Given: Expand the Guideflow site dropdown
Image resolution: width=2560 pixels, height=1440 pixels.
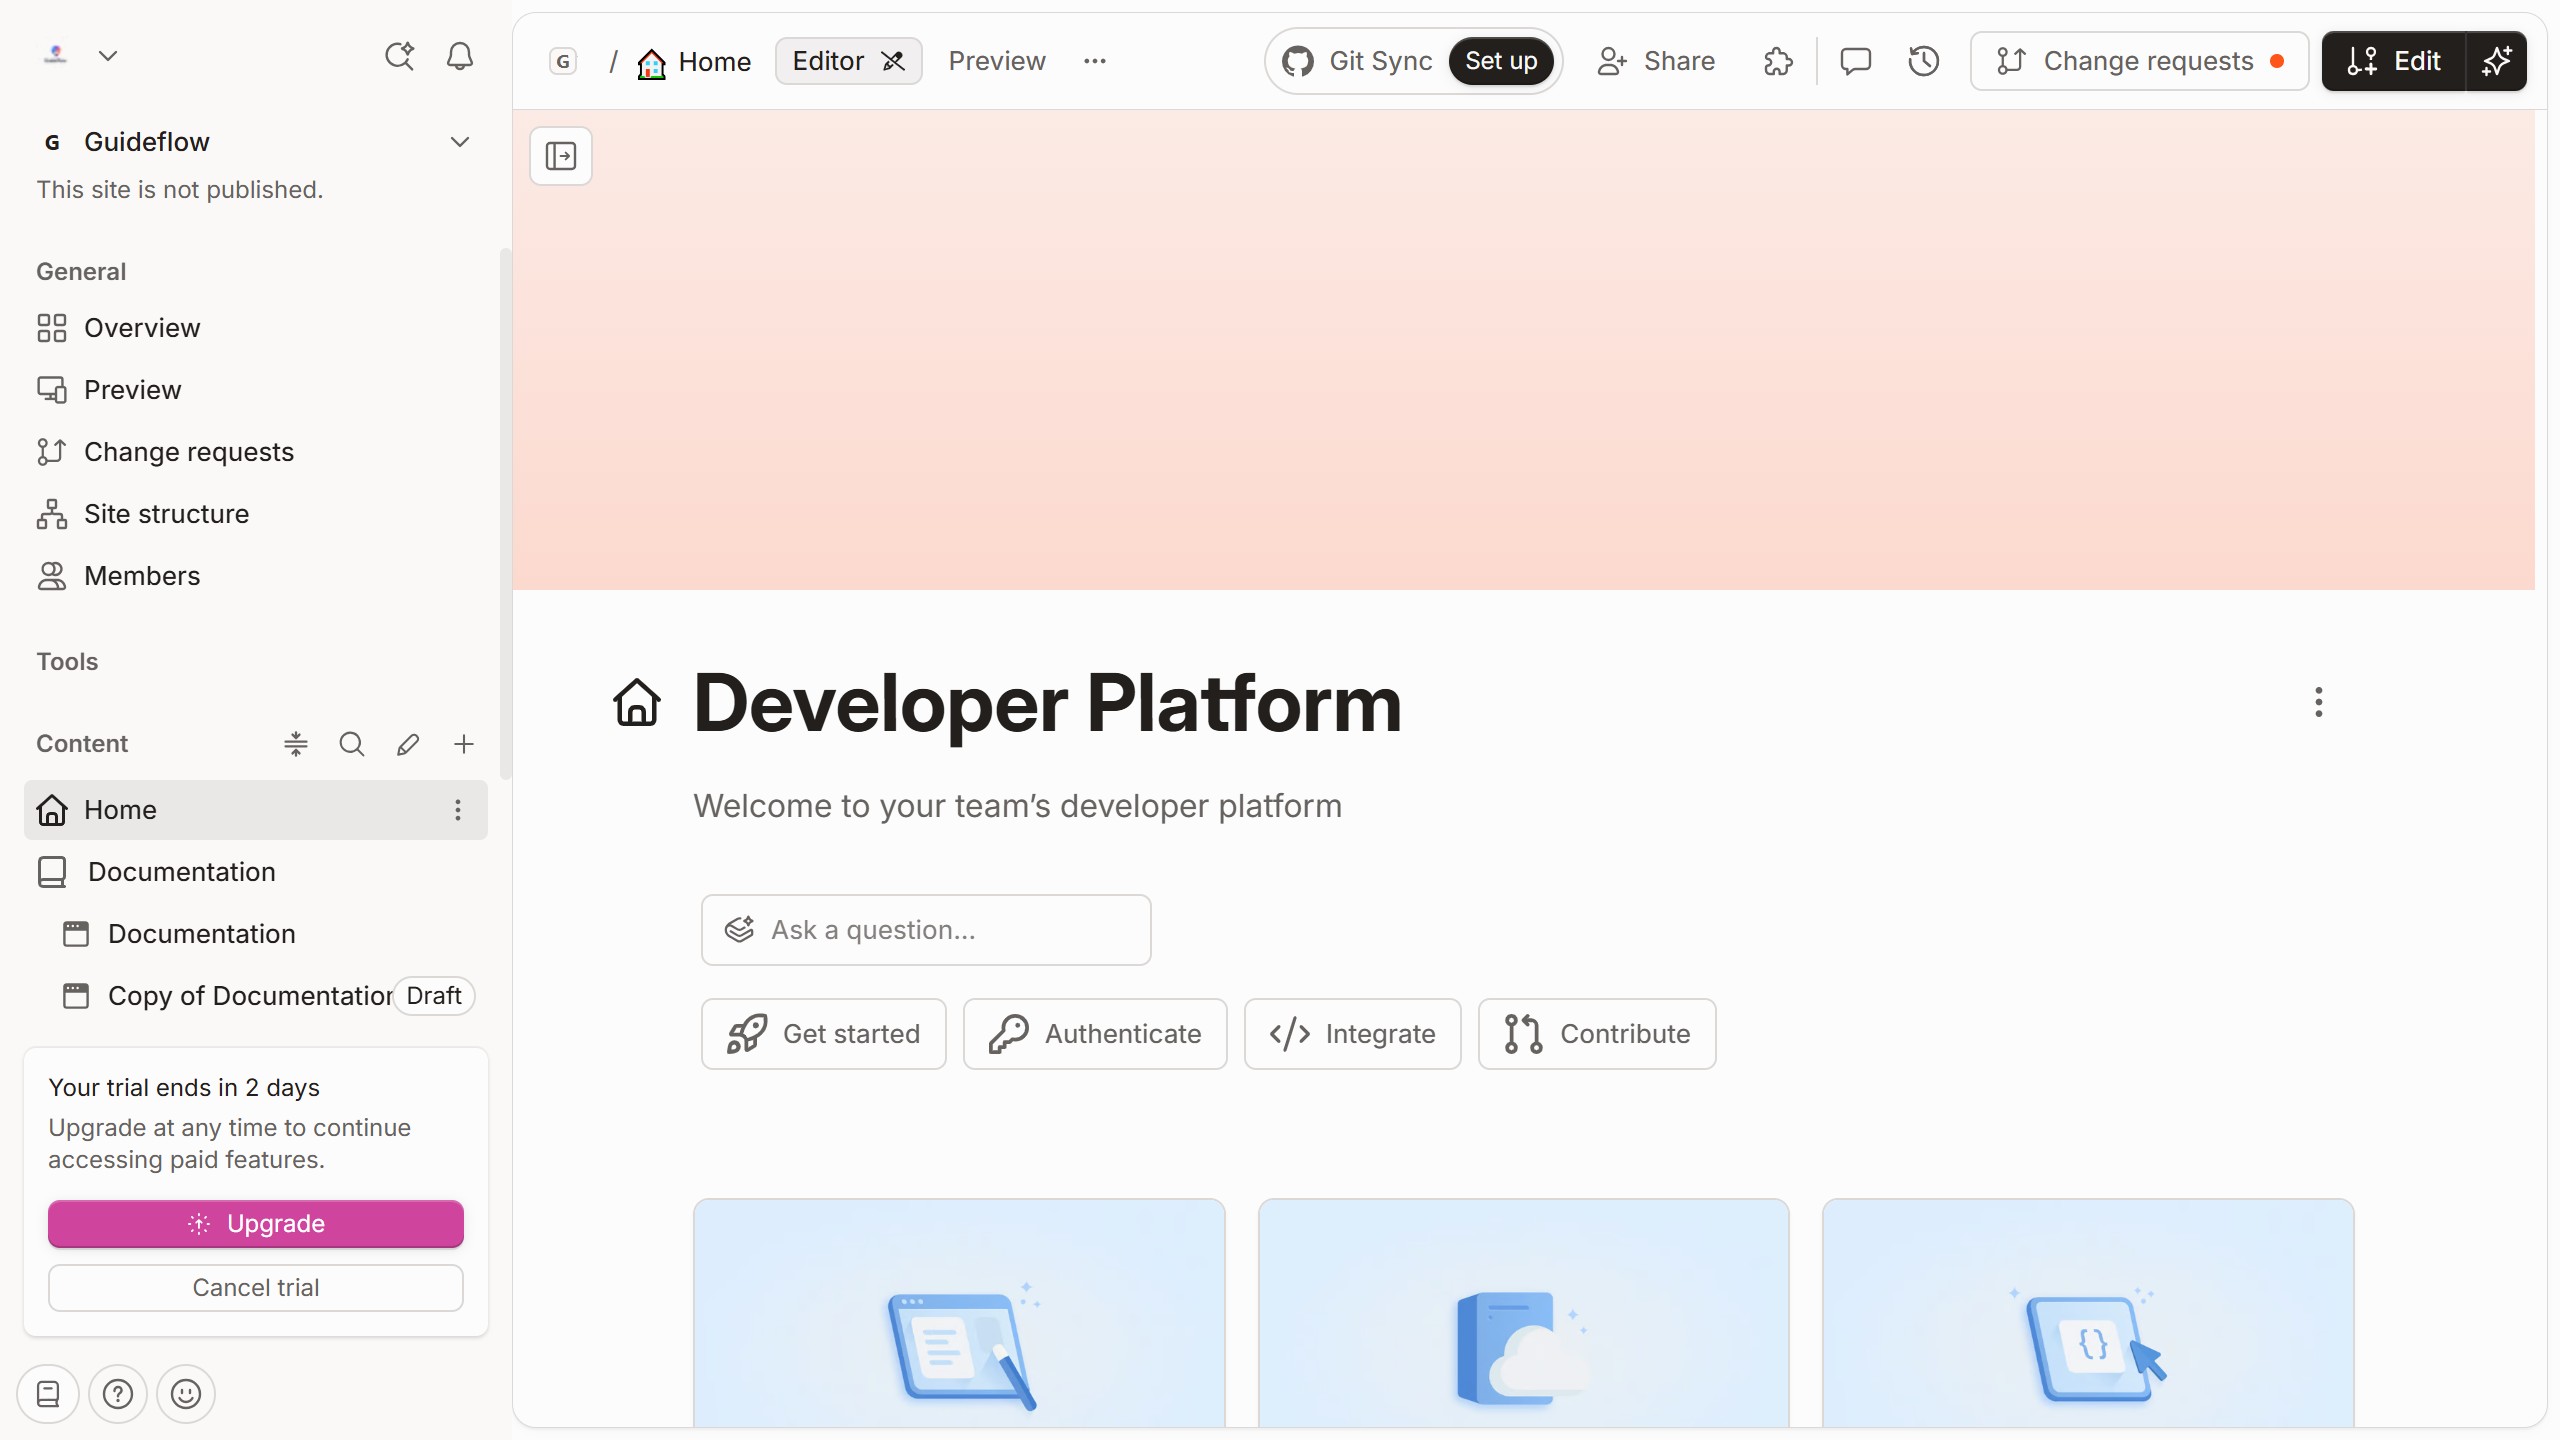Looking at the screenshot, I should click(x=460, y=142).
